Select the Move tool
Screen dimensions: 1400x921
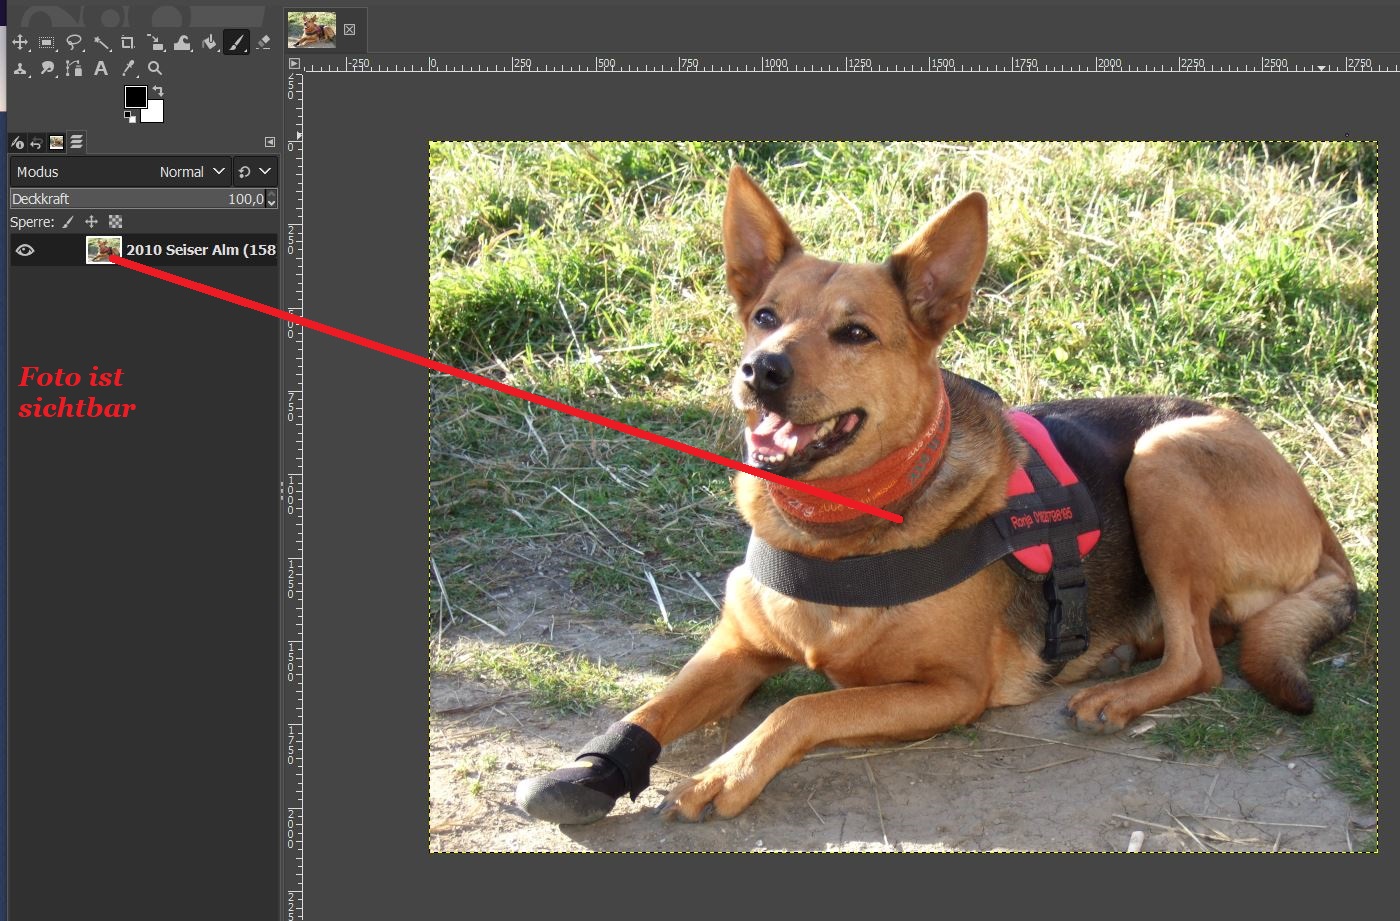pyautogui.click(x=20, y=42)
